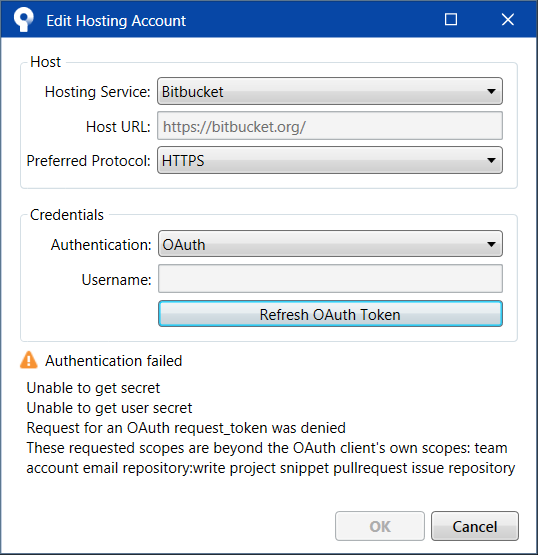Viewport: 538px width, 555px height.
Task: Click the "Host URL:" label
Action: [x=118, y=127]
